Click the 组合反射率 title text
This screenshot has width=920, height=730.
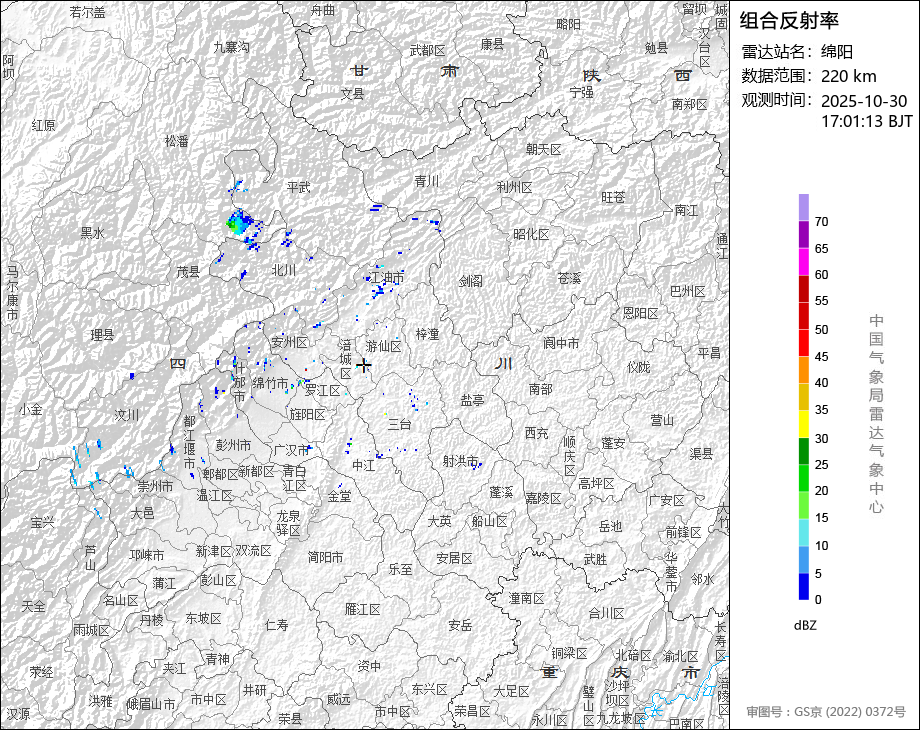[x=789, y=20]
